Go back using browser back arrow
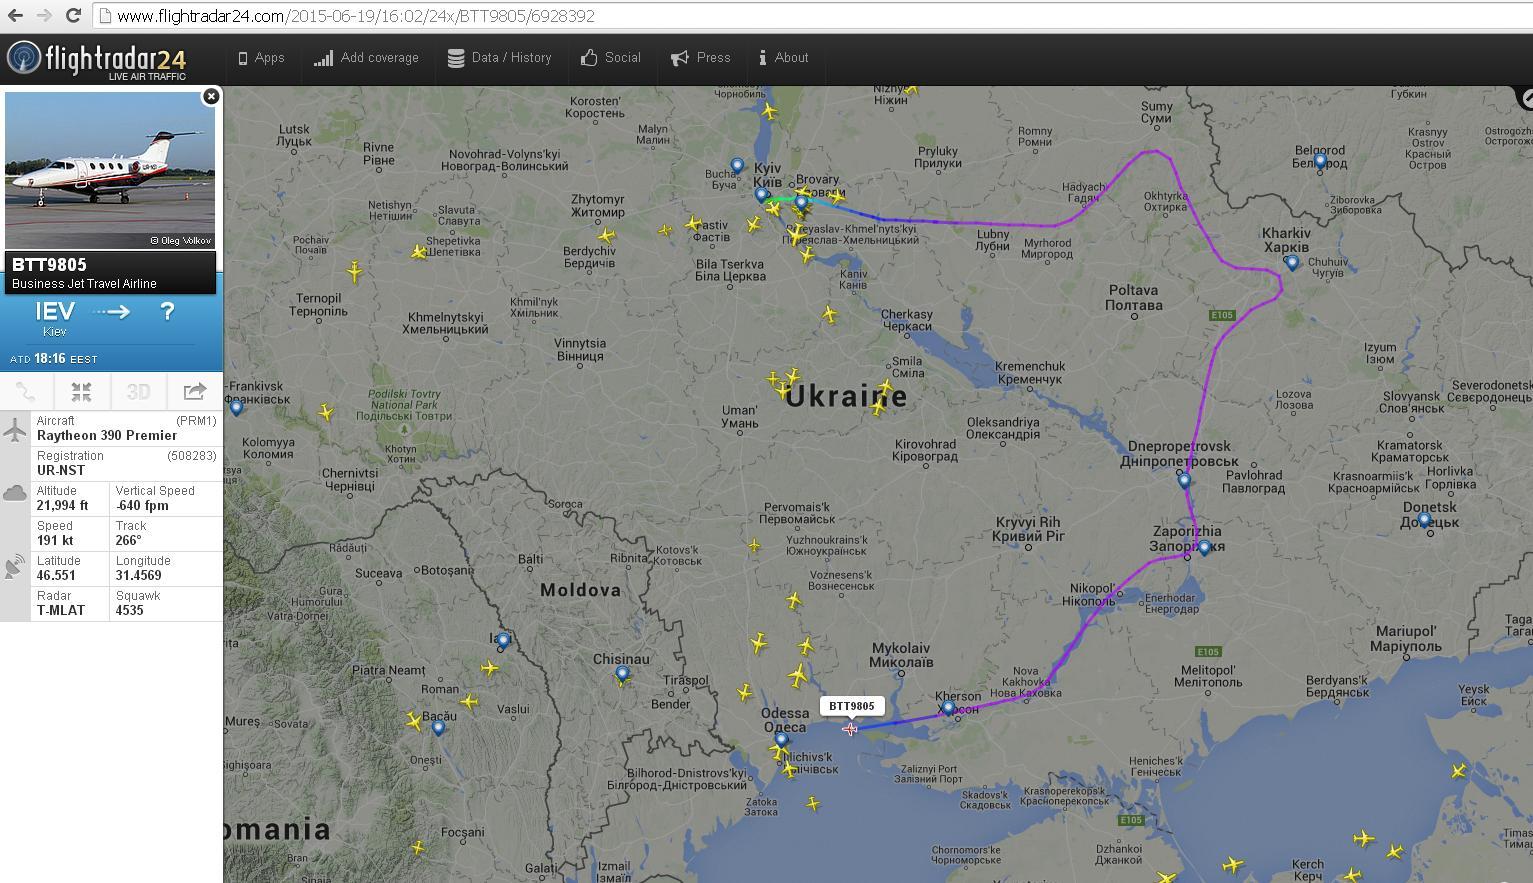 (15, 16)
